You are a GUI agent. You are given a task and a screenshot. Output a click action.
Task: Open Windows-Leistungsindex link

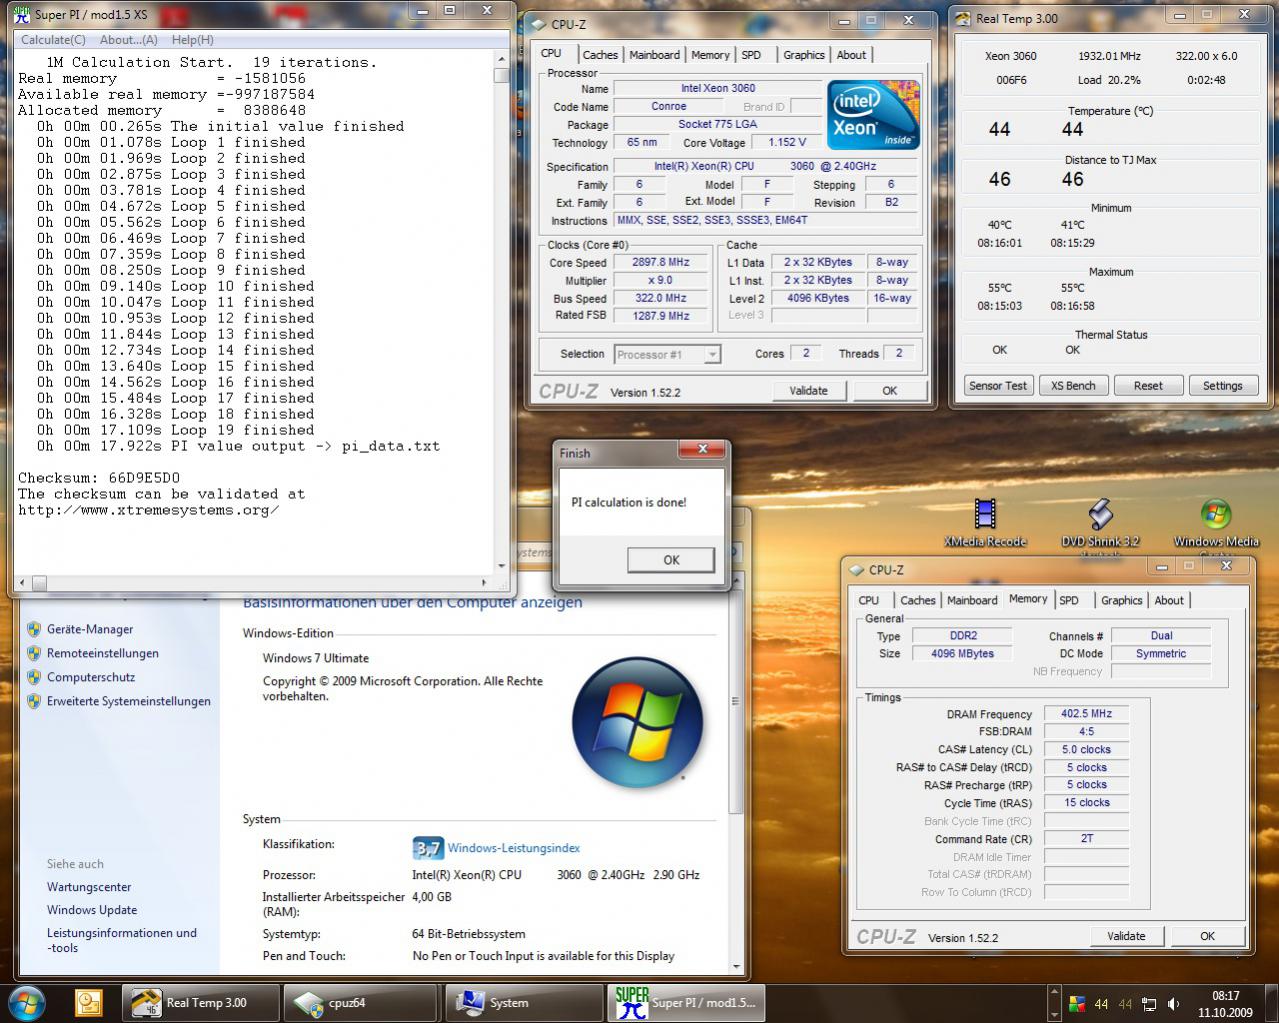(514, 848)
